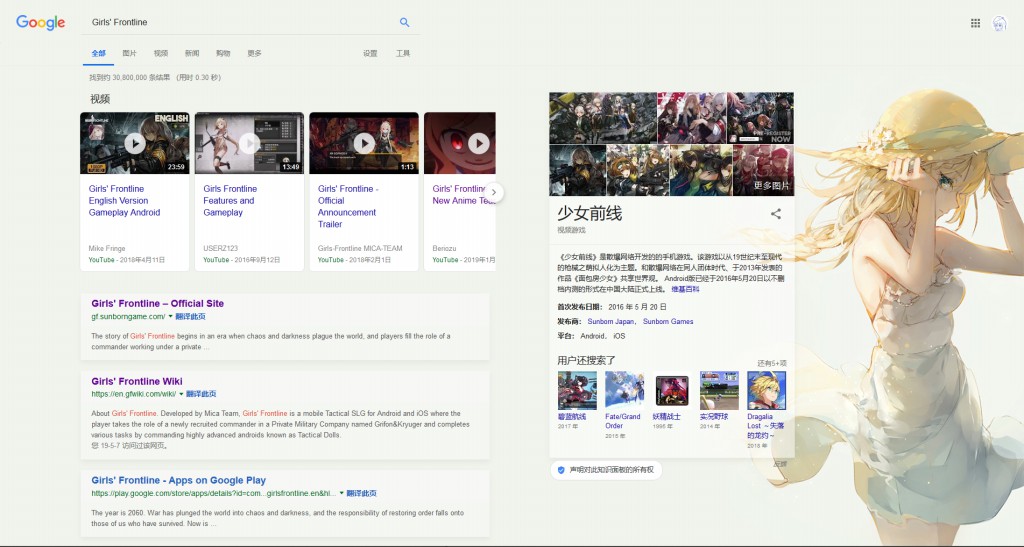Play the Features and Gameplay video
This screenshot has height=547, width=1024.
[249, 143]
